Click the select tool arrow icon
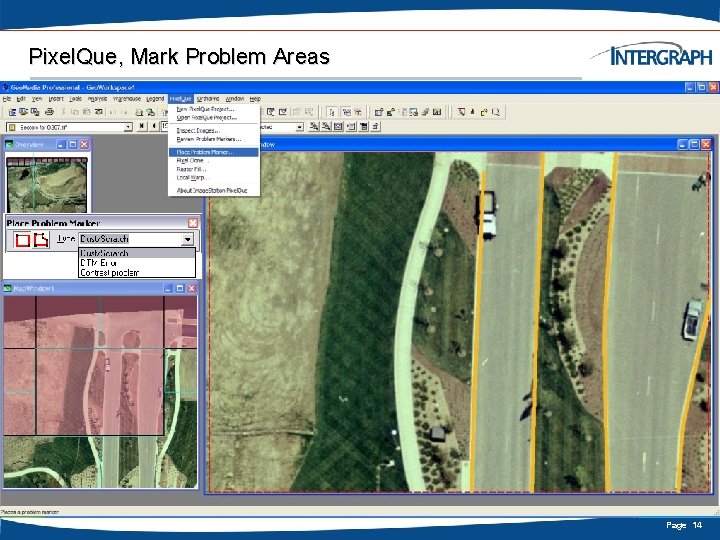This screenshot has width=720, height=540. 332,112
